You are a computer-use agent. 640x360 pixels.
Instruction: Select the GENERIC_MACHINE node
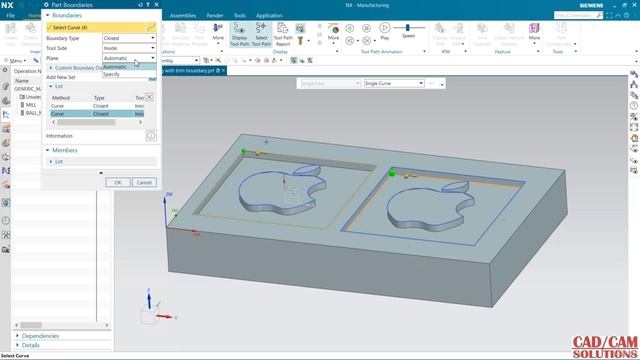click(x=28, y=89)
